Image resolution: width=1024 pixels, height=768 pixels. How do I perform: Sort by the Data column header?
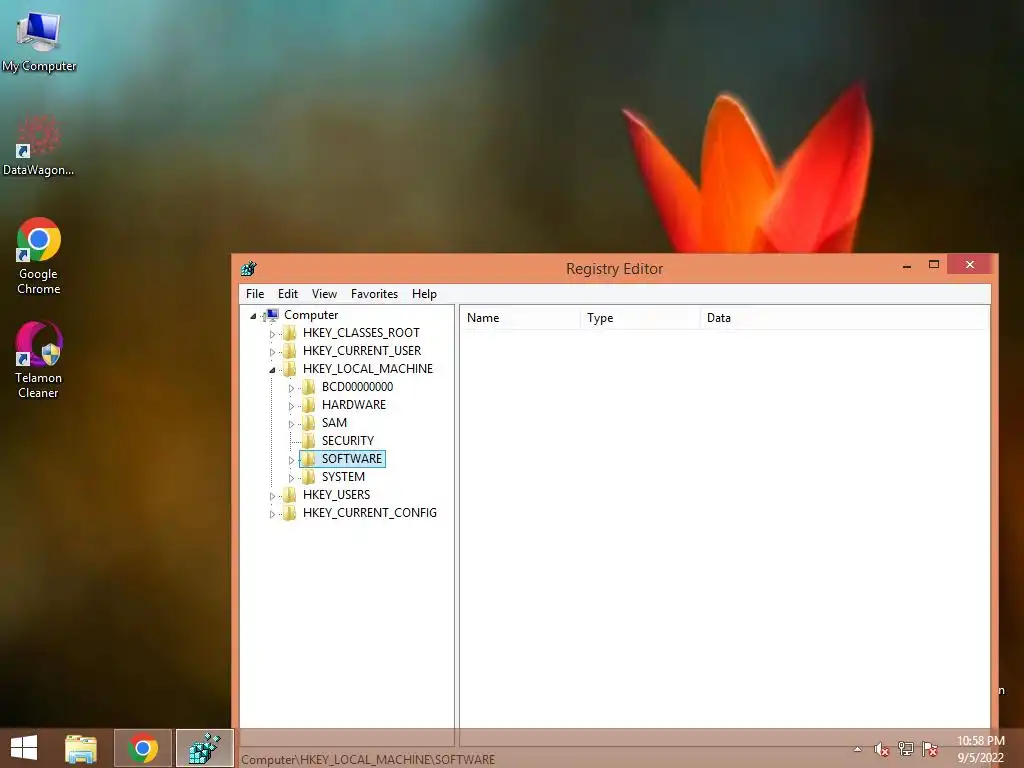(x=844, y=318)
